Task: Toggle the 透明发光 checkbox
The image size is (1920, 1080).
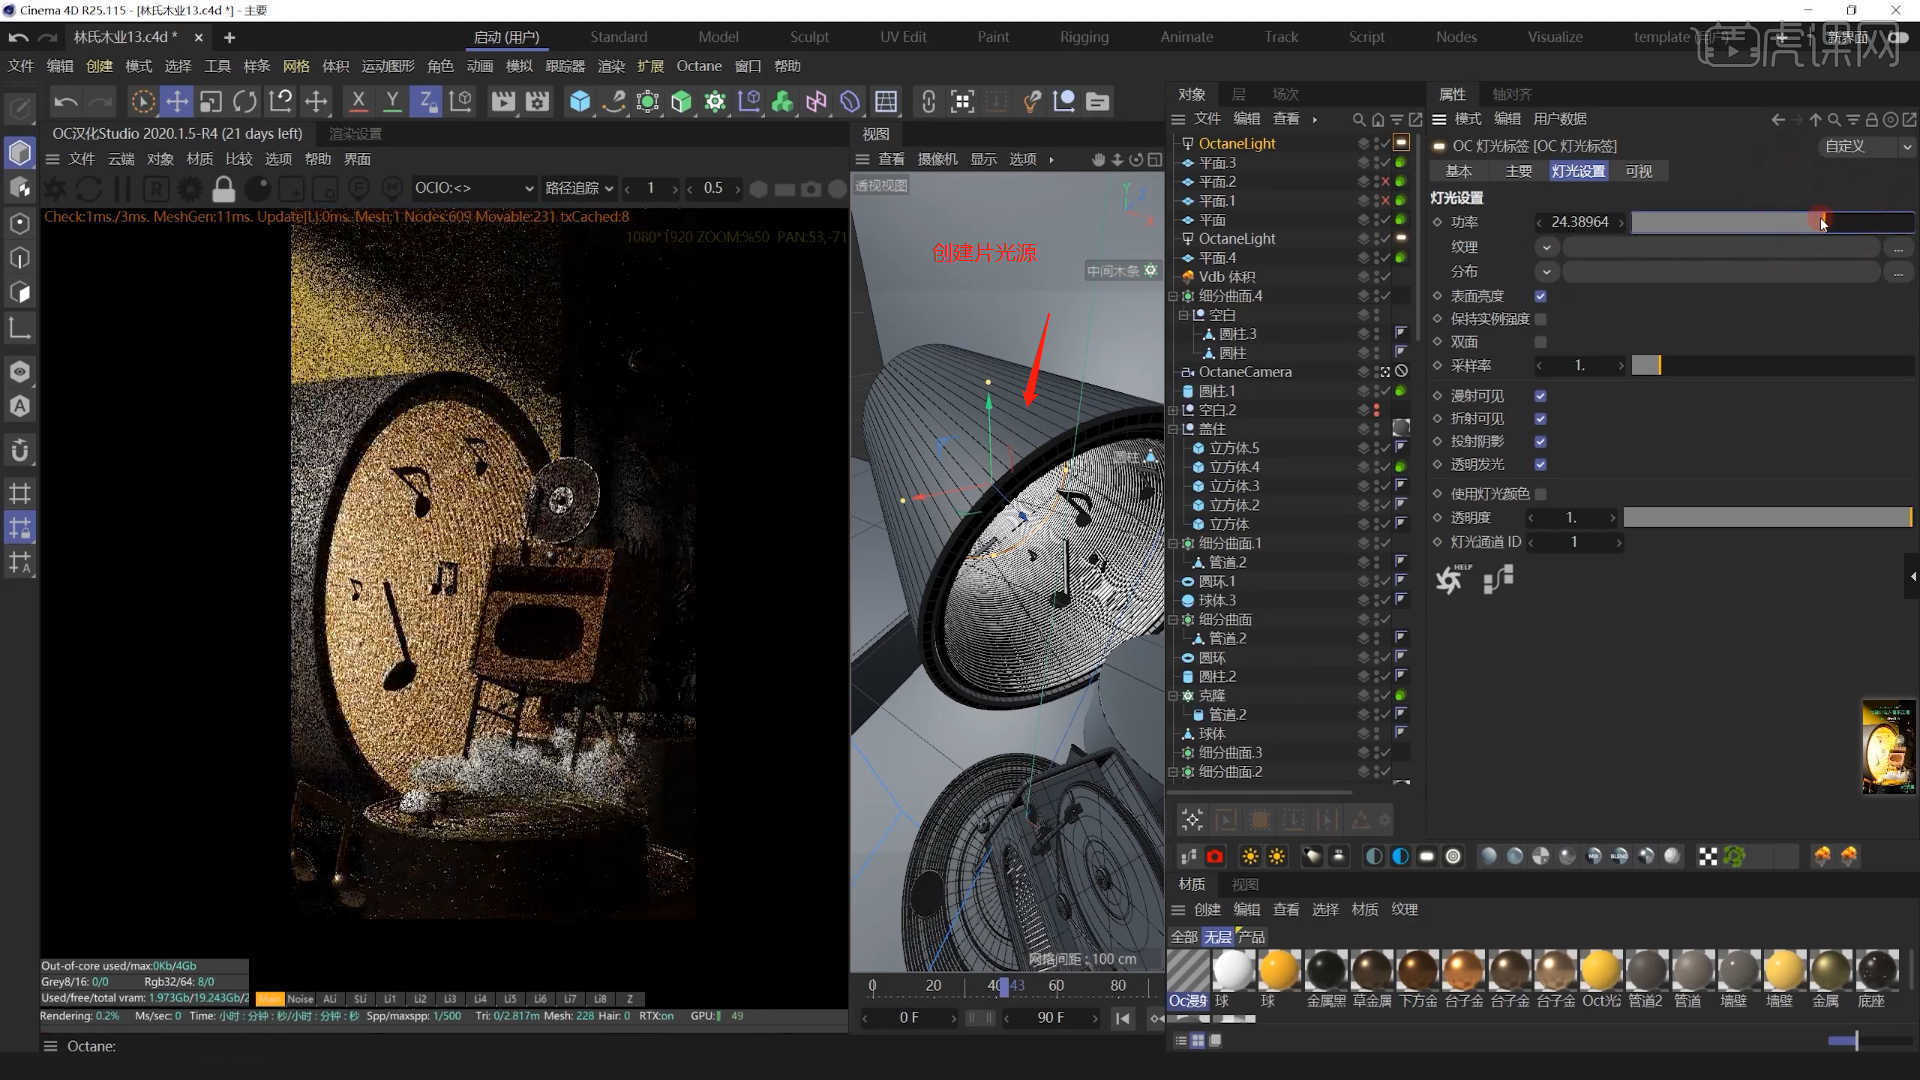Action: tap(1540, 465)
